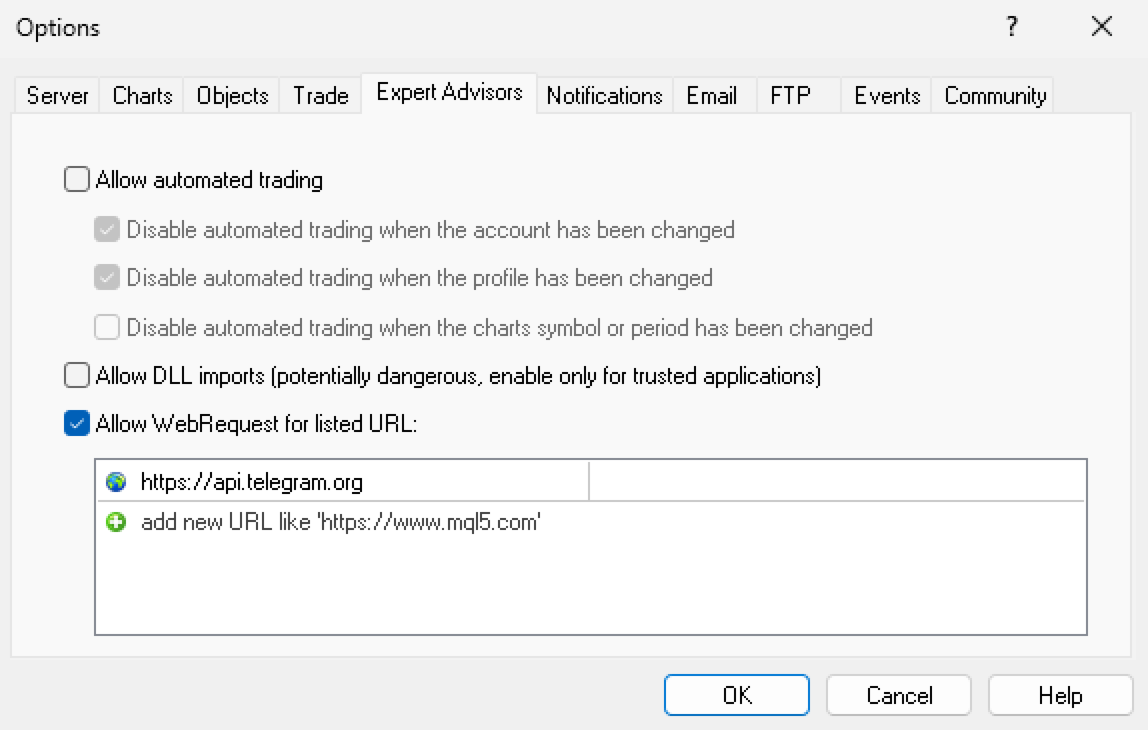The height and width of the screenshot is (730, 1148).
Task: Select the https://api.telegram.org URL entry
Action: point(252,482)
